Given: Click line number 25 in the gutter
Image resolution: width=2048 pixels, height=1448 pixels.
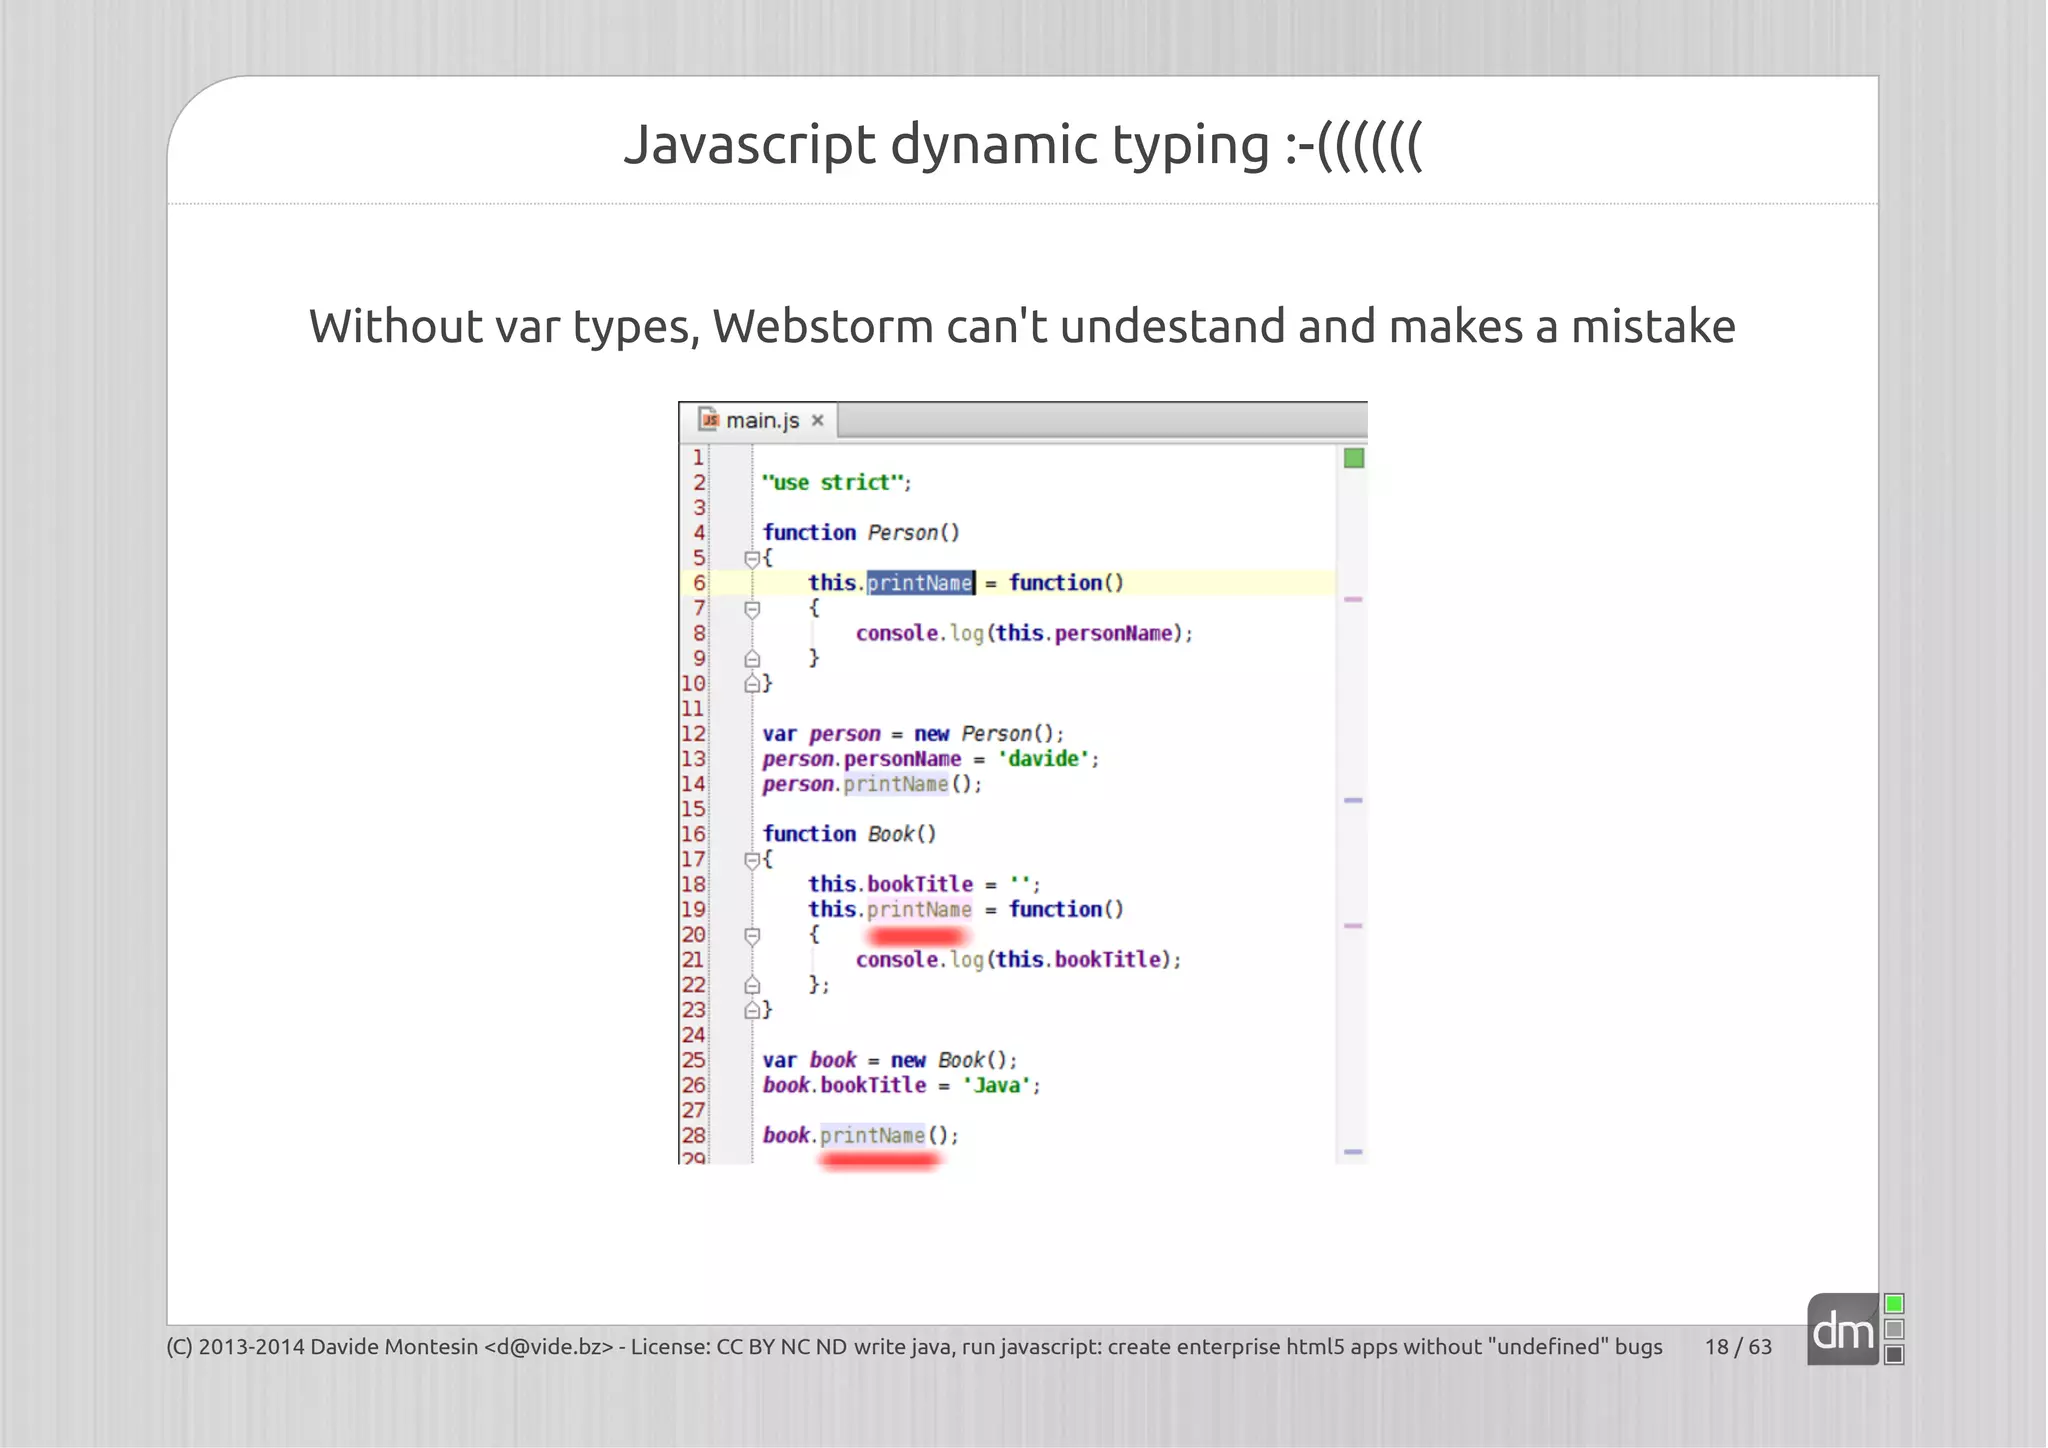Looking at the screenshot, I should point(693,1060).
